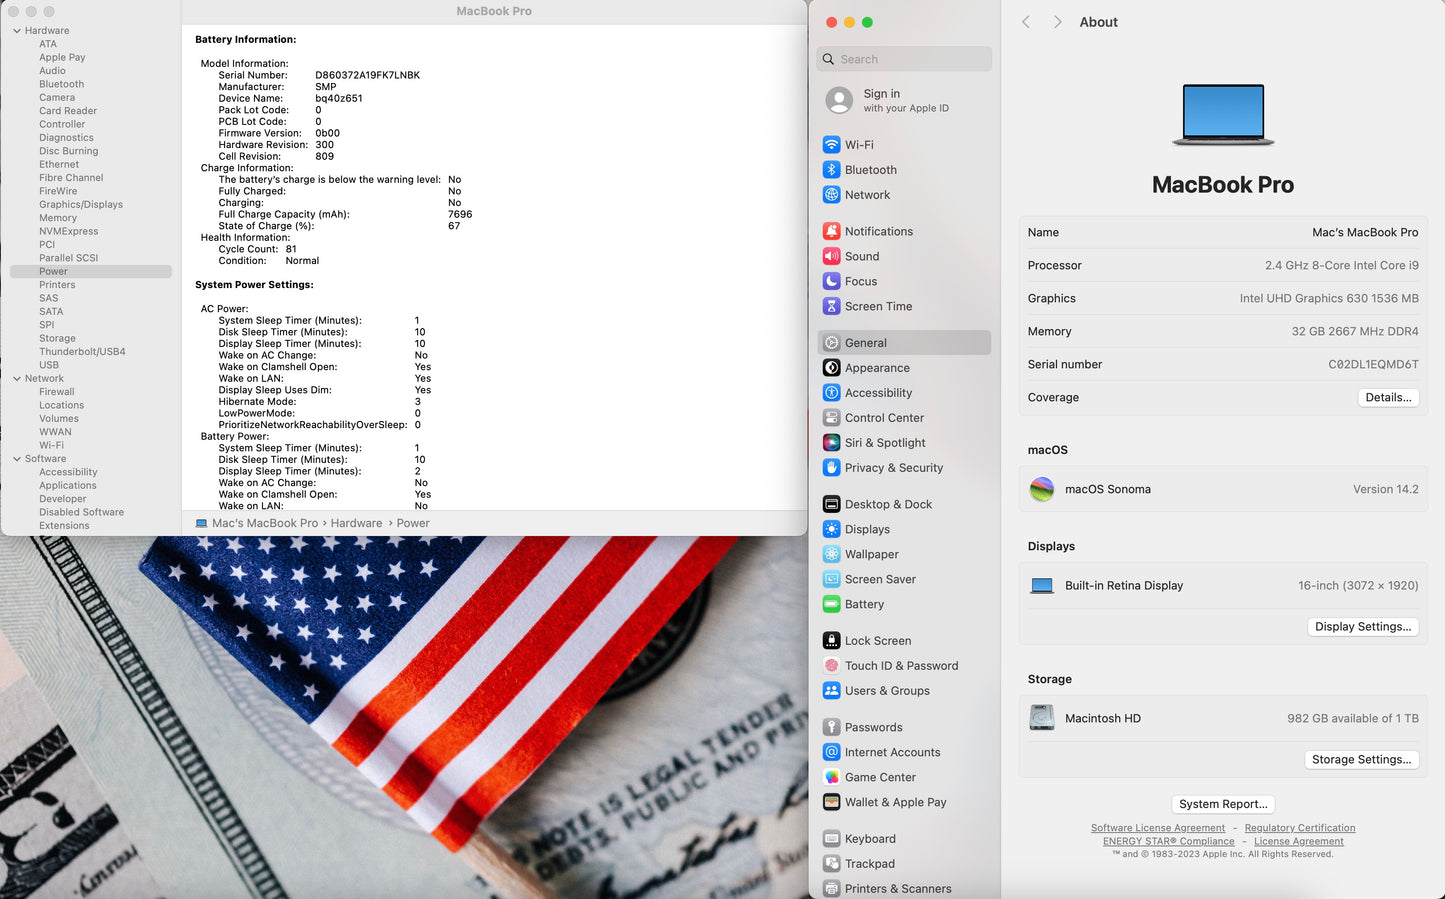Select the Screen Time hourglass icon
The image size is (1445, 899).
[x=831, y=306]
